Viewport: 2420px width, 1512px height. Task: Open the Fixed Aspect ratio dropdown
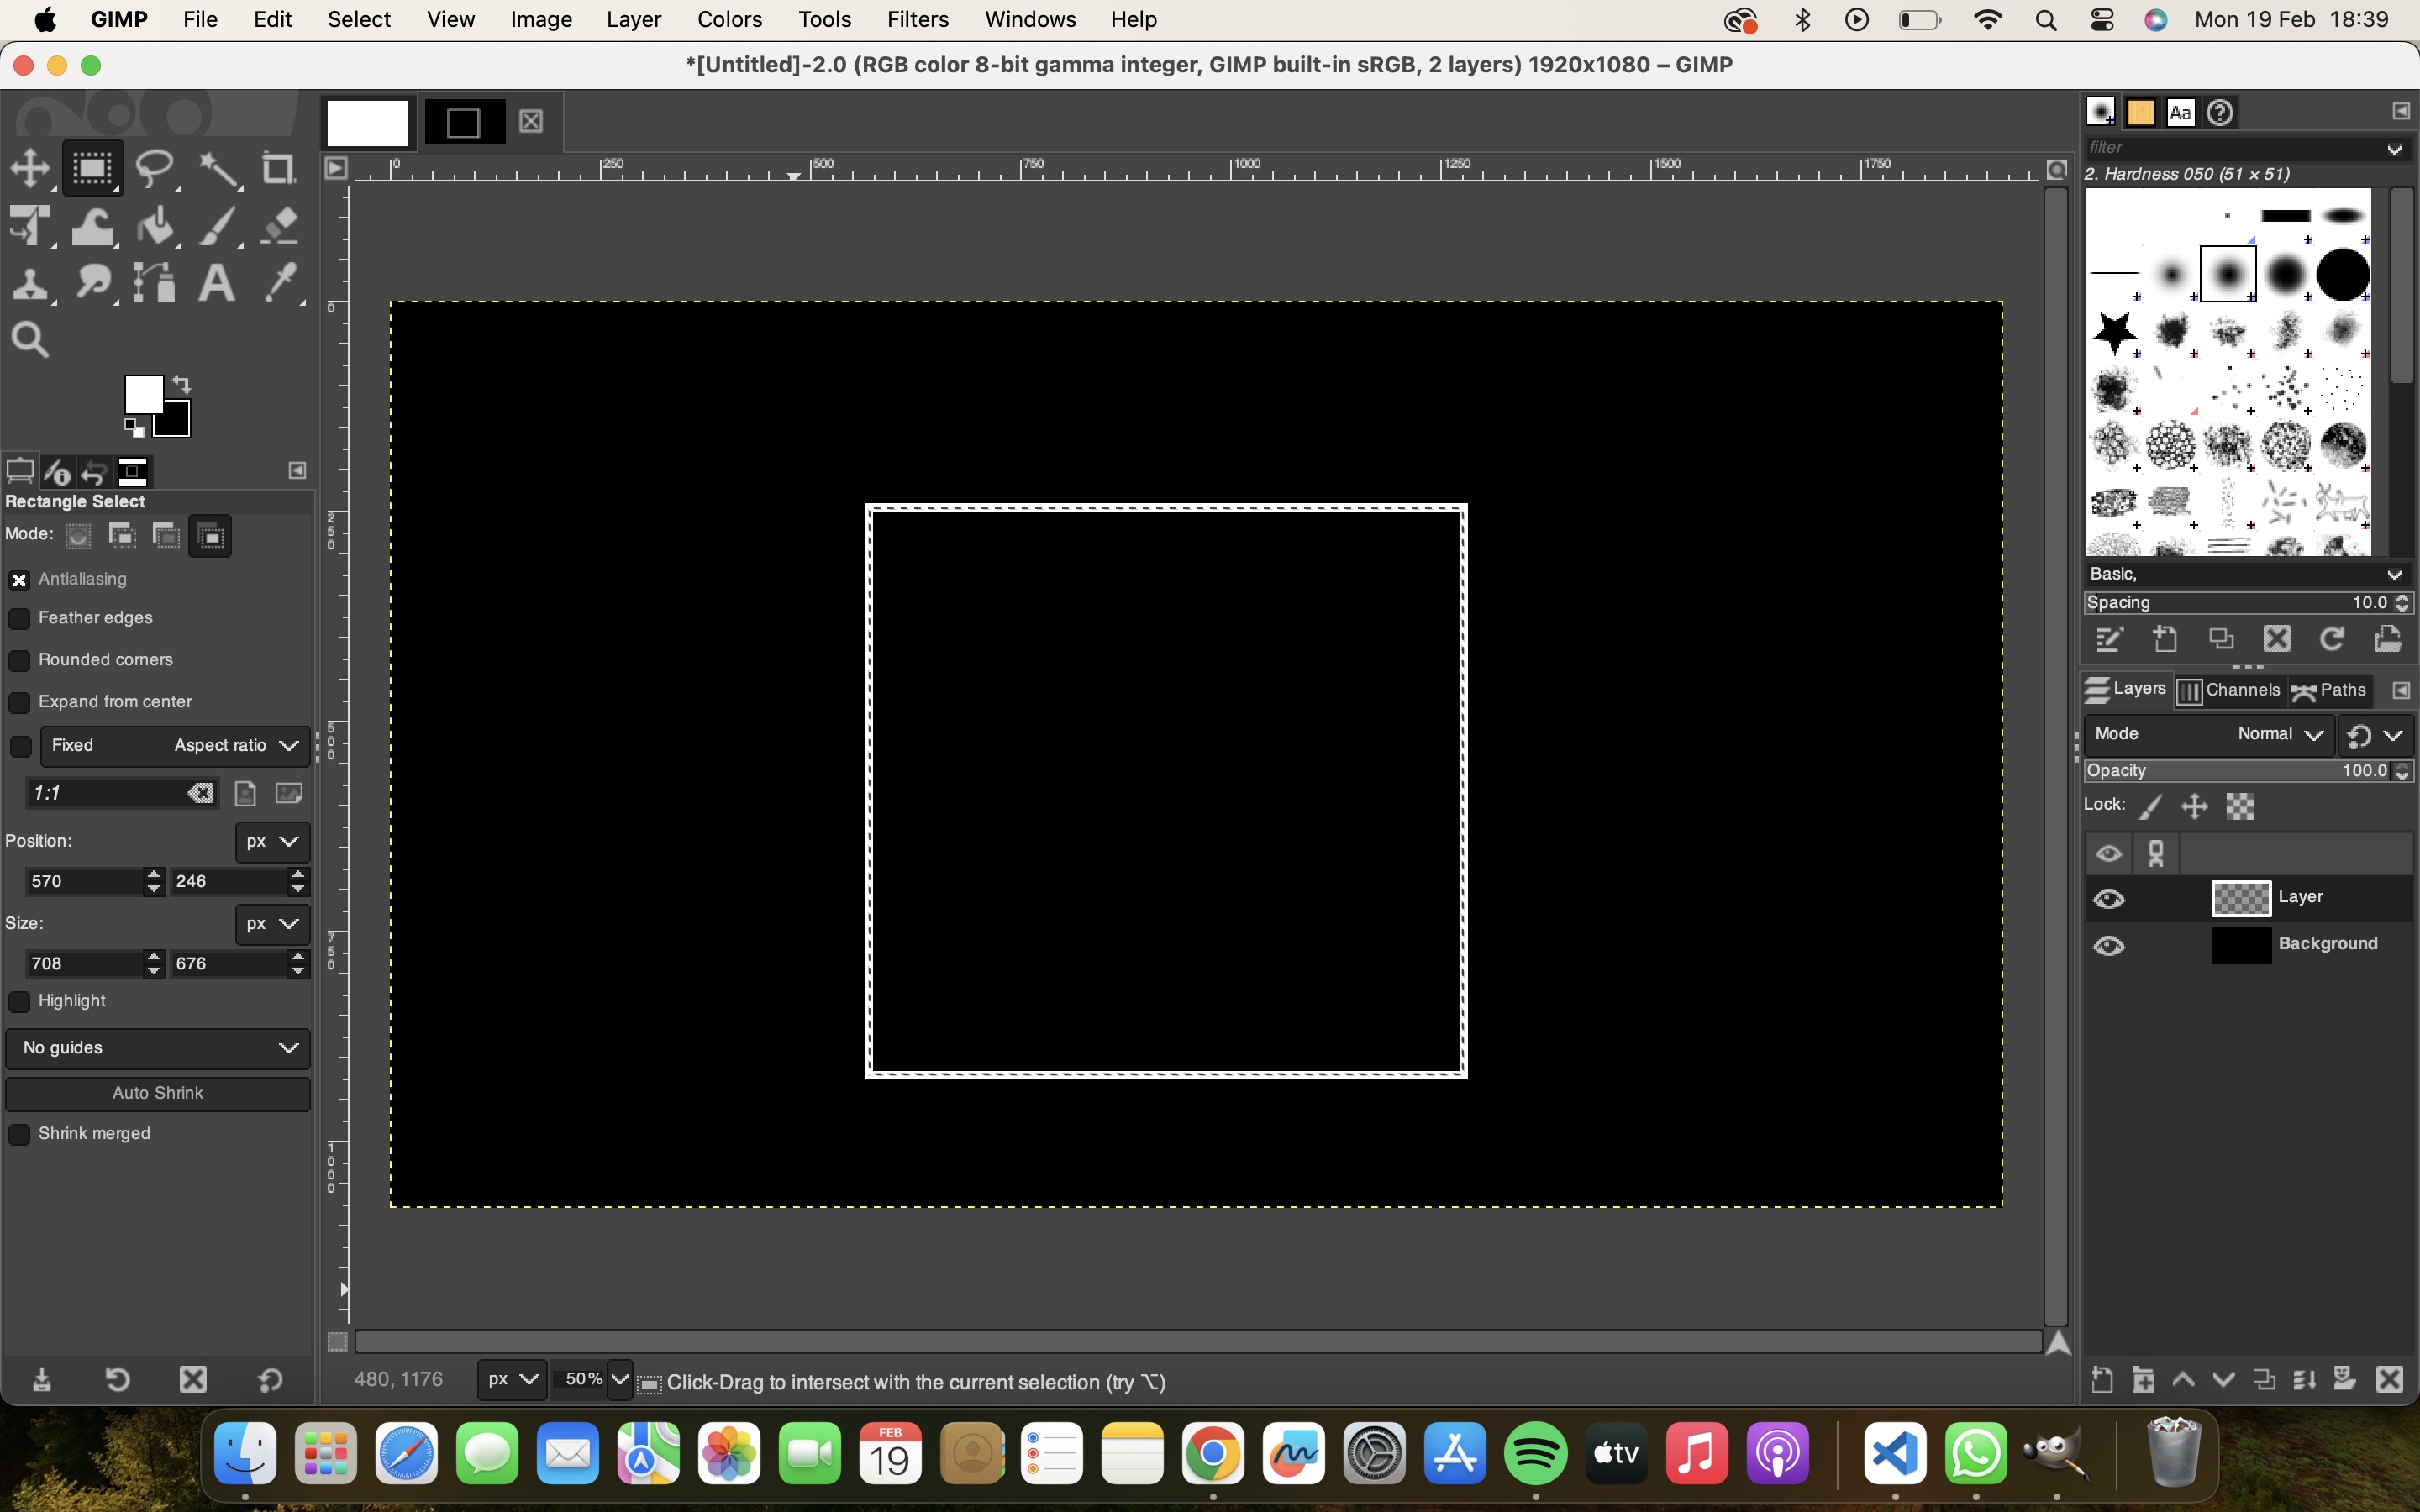(176, 746)
